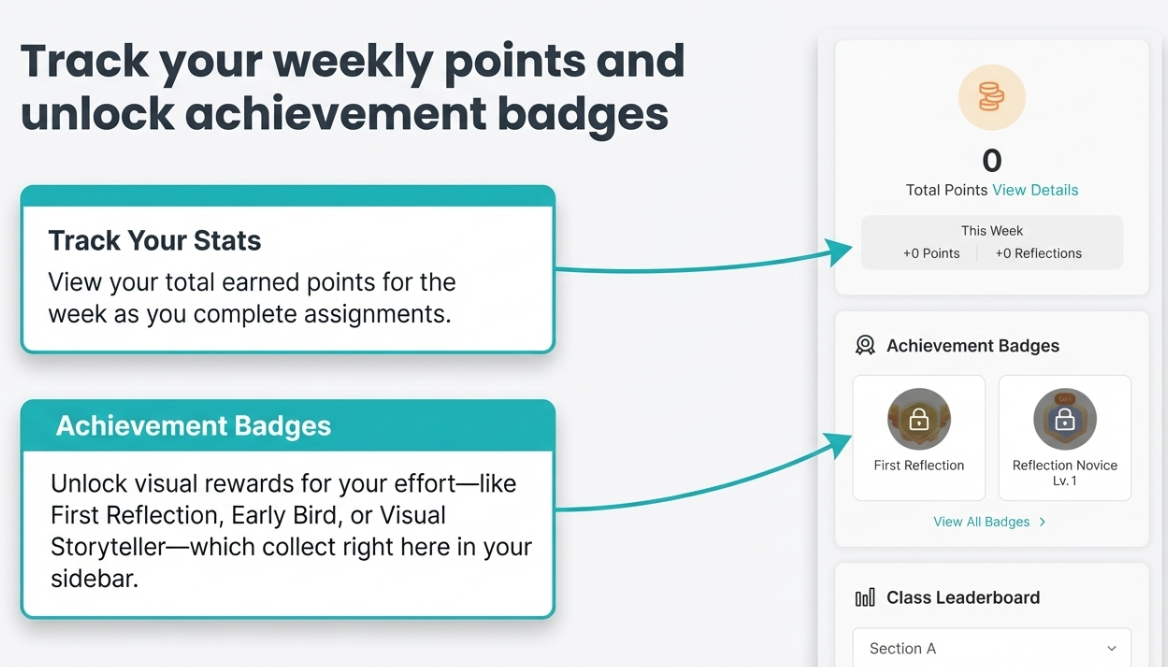1168x667 pixels.
Task: Select the +0 Reflections weekly stat
Action: 1038,254
